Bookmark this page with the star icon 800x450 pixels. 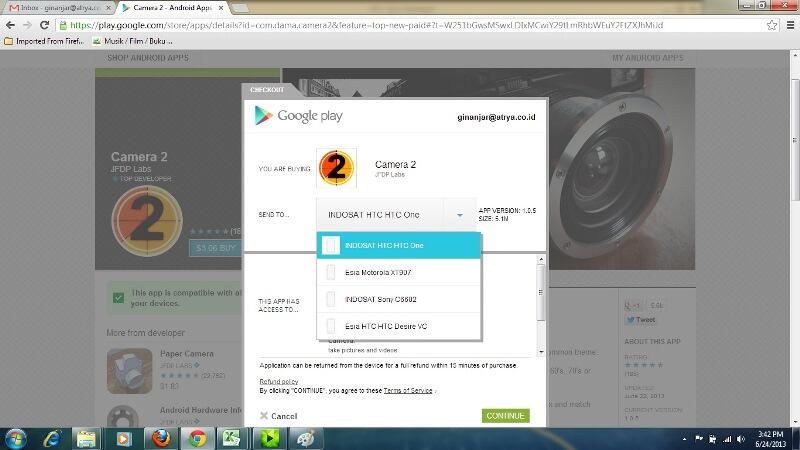pos(772,25)
